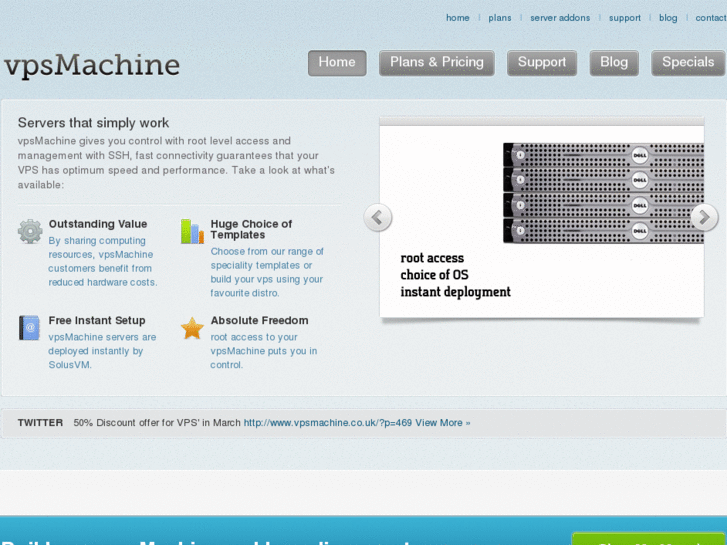Click the vpsMachine logo
This screenshot has width=727, height=545.
(92, 65)
